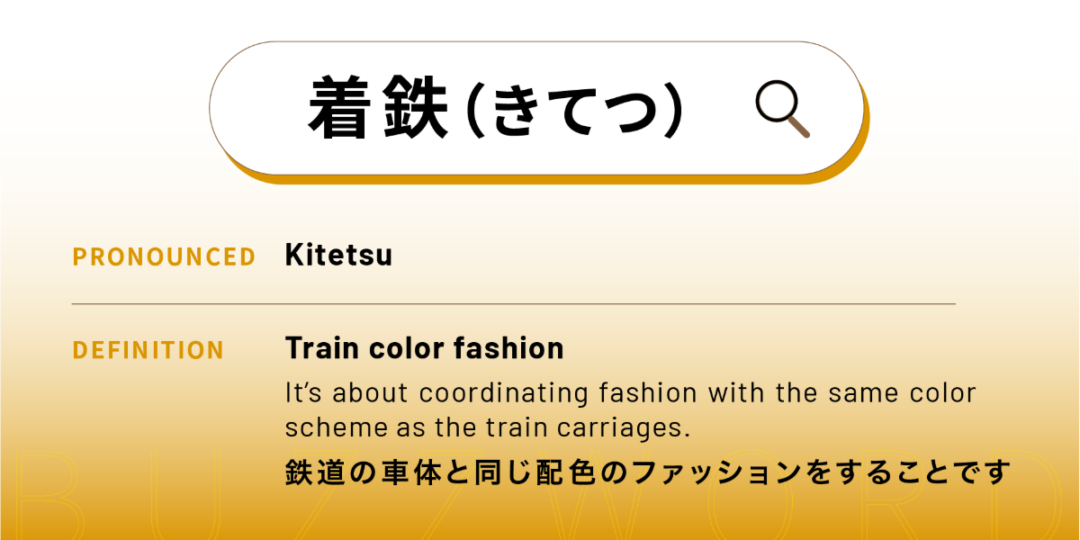Click ファッション in the Japanese sentence
Screen dimensions: 1080x540
714,472
